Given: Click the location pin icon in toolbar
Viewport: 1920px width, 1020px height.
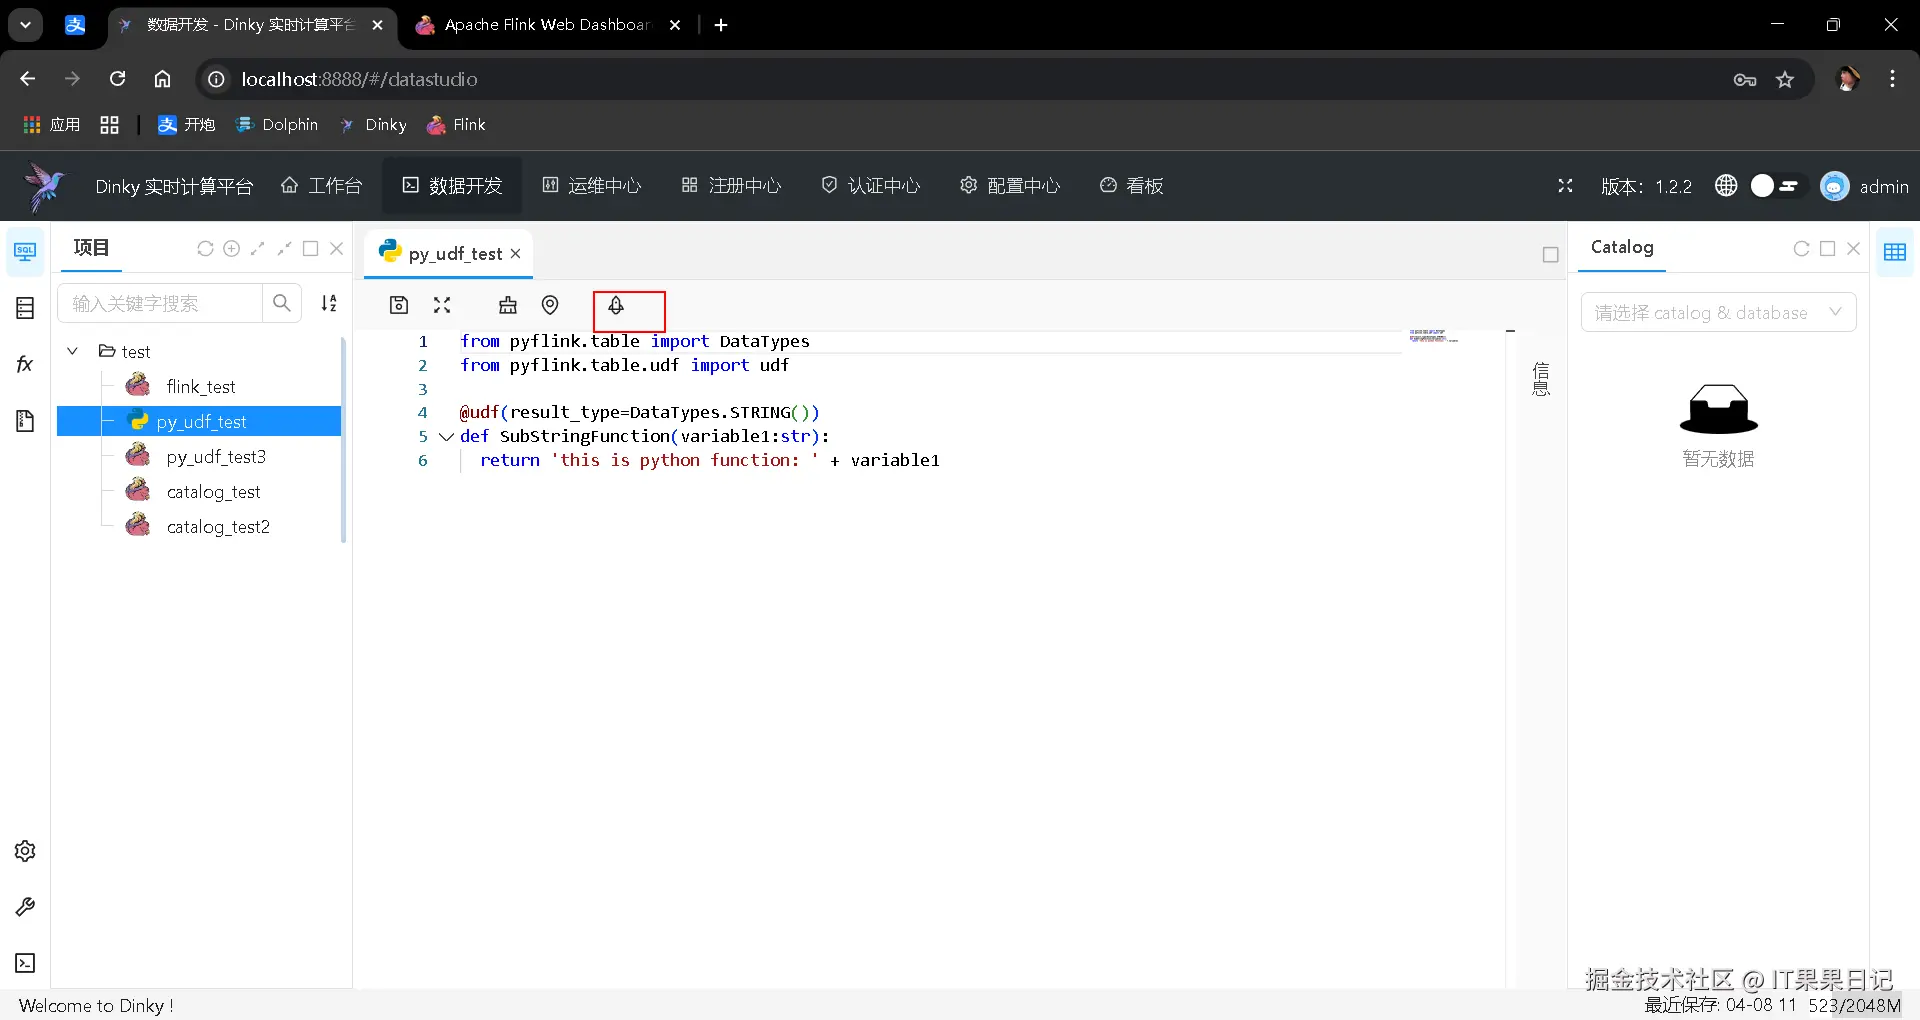Looking at the screenshot, I should pyautogui.click(x=550, y=305).
